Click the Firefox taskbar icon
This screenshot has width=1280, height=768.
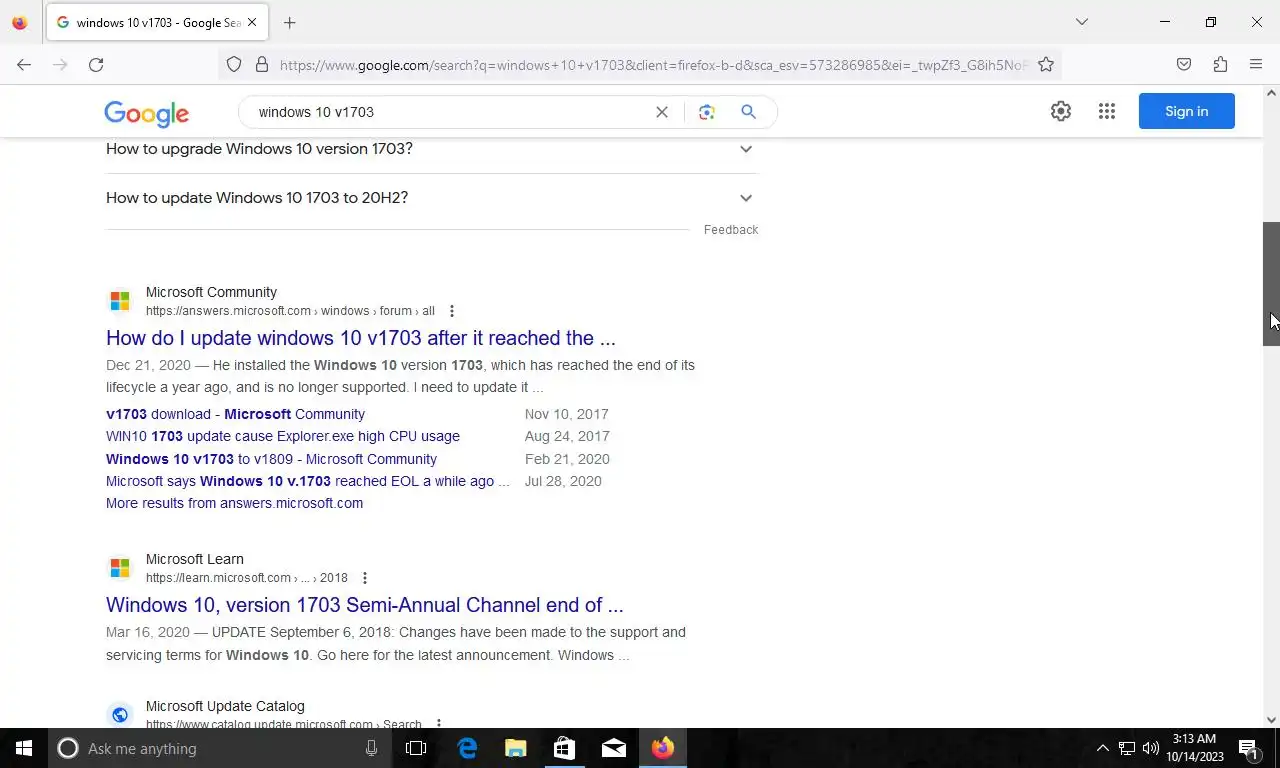click(x=663, y=748)
